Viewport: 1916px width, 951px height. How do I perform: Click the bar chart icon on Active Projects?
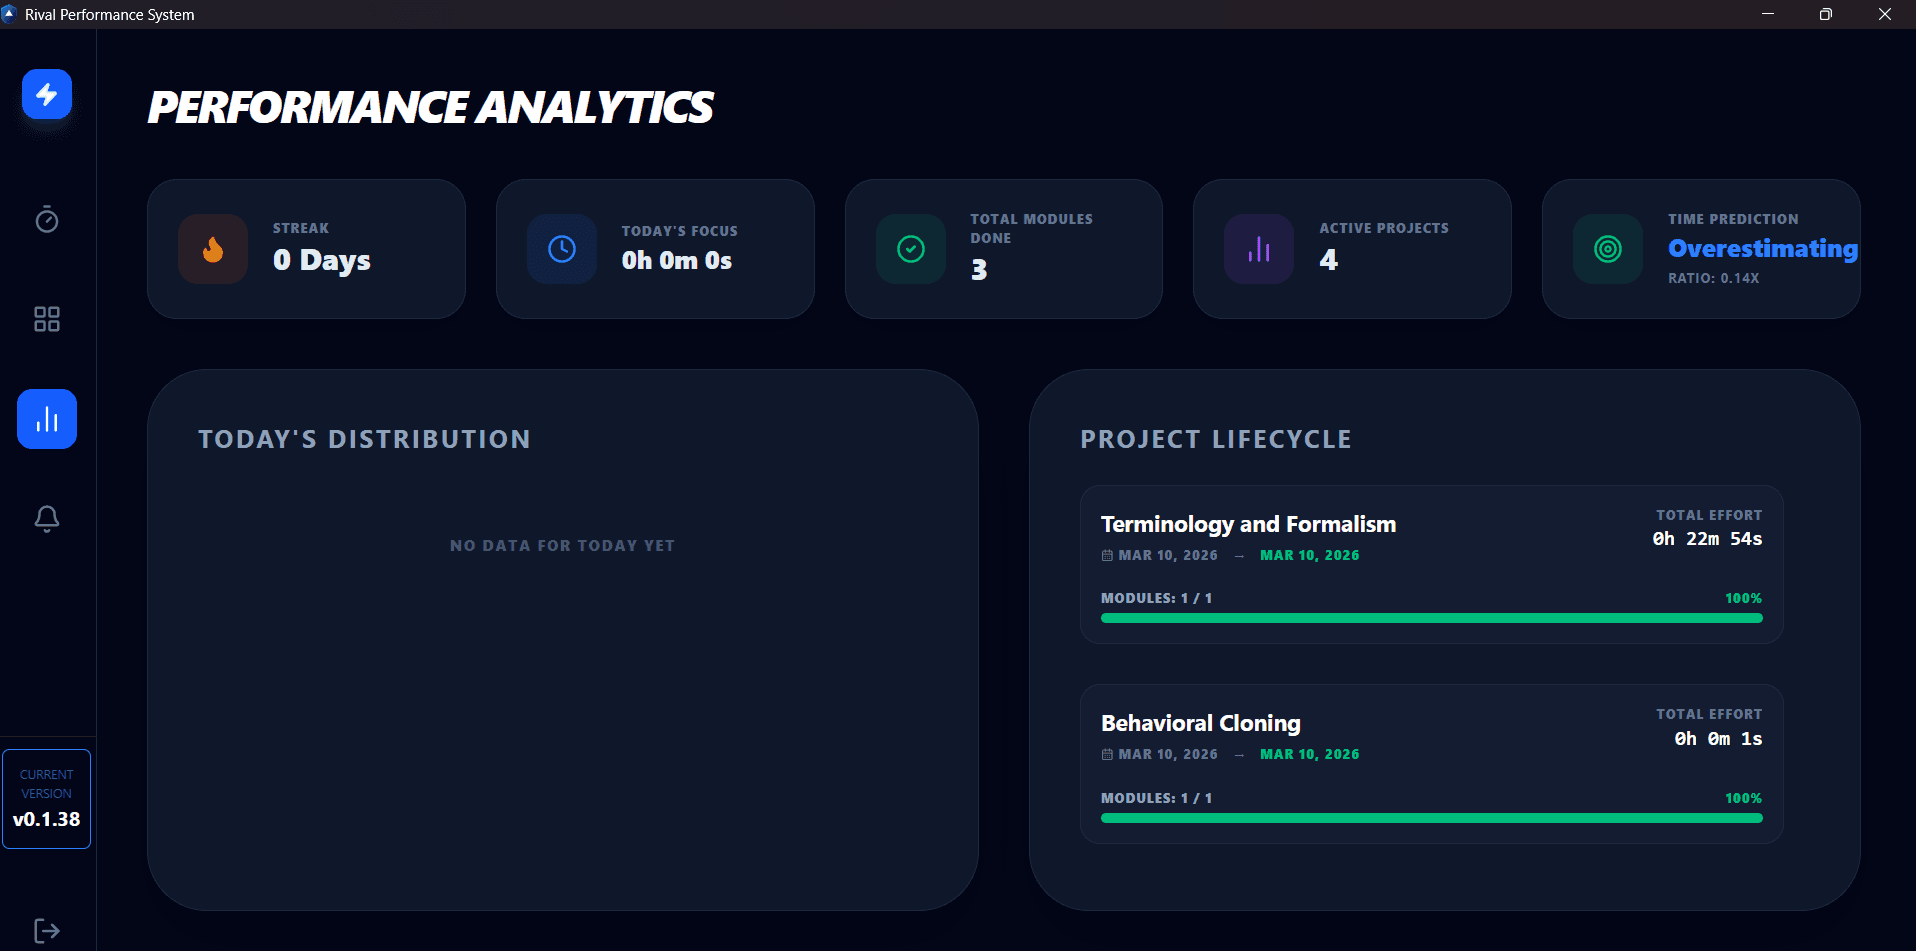[1259, 249]
